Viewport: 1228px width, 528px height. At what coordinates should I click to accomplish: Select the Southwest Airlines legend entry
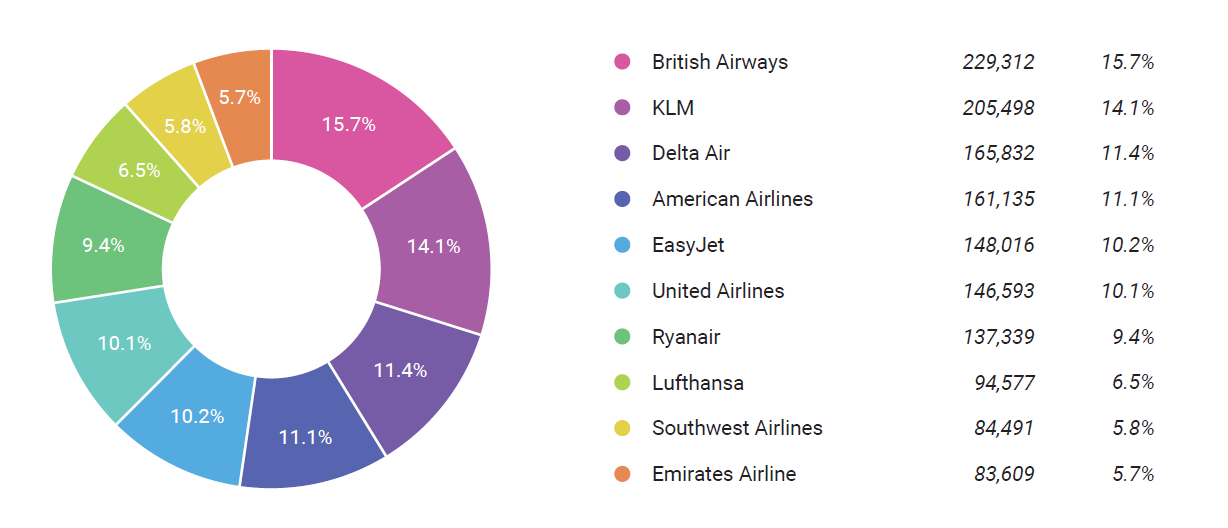click(x=737, y=428)
